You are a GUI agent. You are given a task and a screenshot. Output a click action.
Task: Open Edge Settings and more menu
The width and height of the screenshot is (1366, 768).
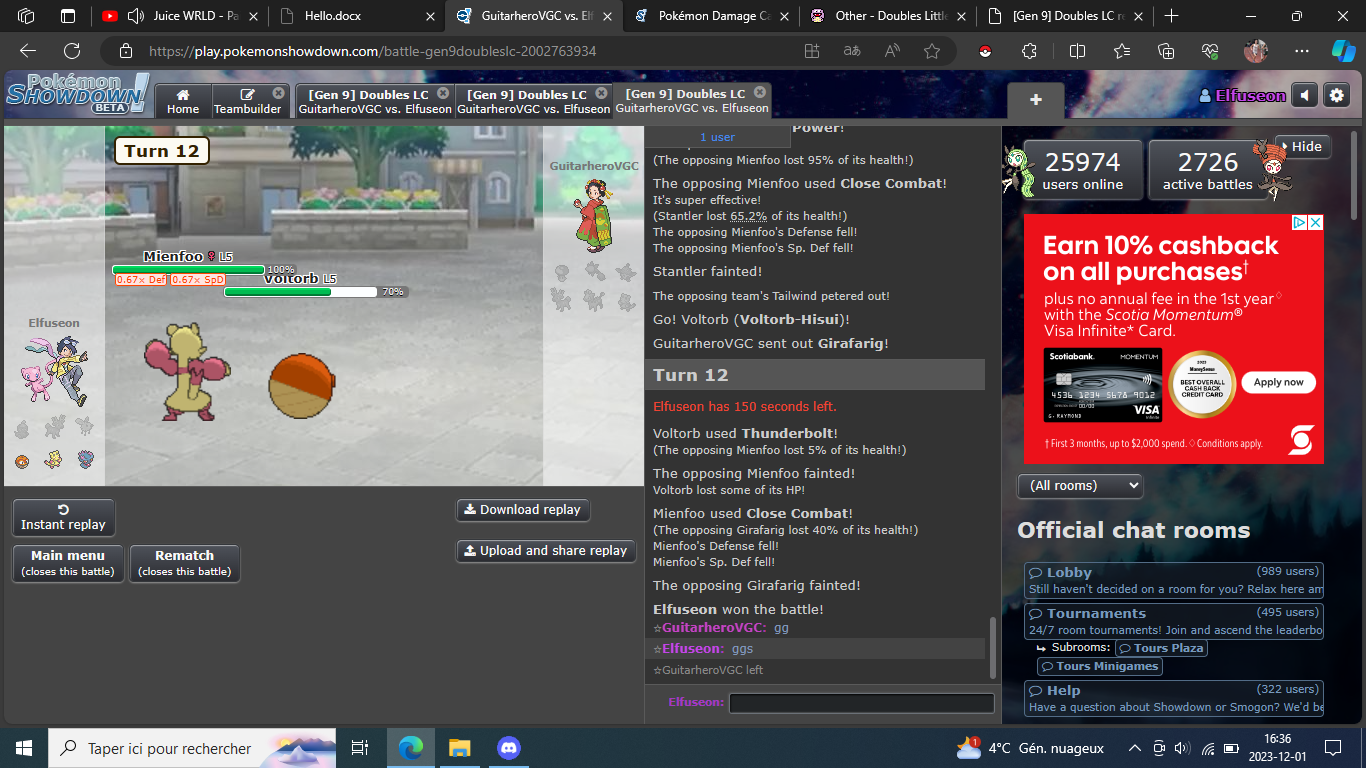[1301, 51]
